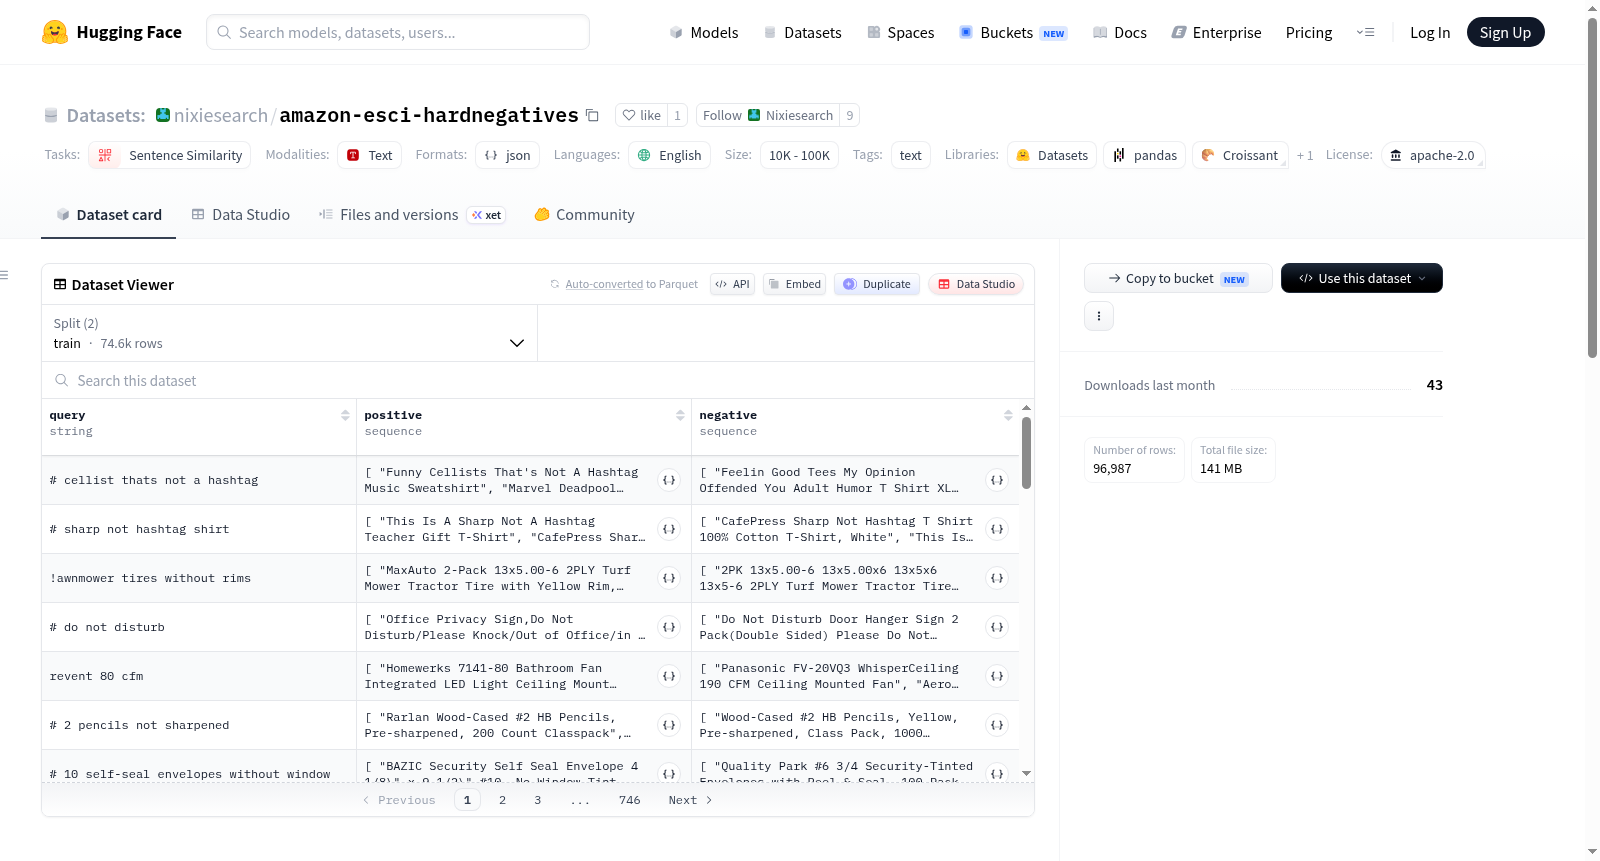Click the Copy to bucket button
Viewport: 1600px width, 861px height.
pos(1178,278)
